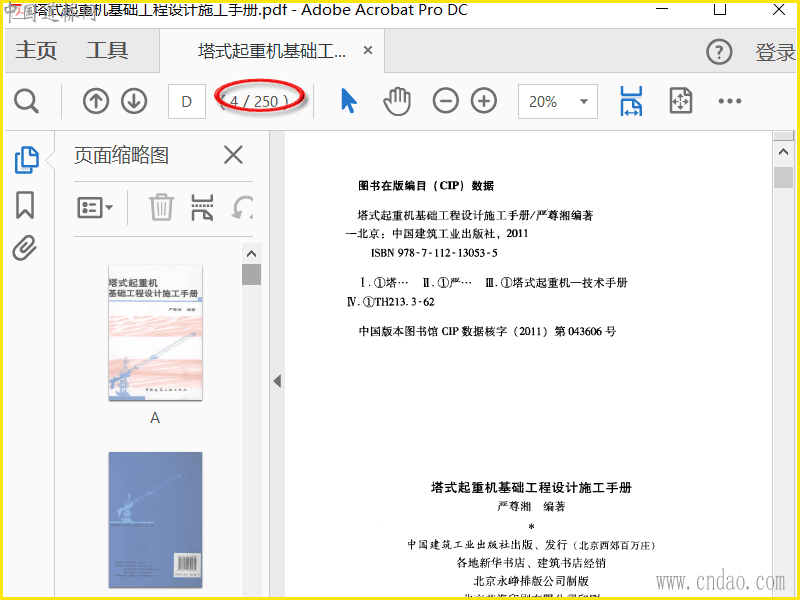Click the page number input field

pyautogui.click(x=187, y=102)
